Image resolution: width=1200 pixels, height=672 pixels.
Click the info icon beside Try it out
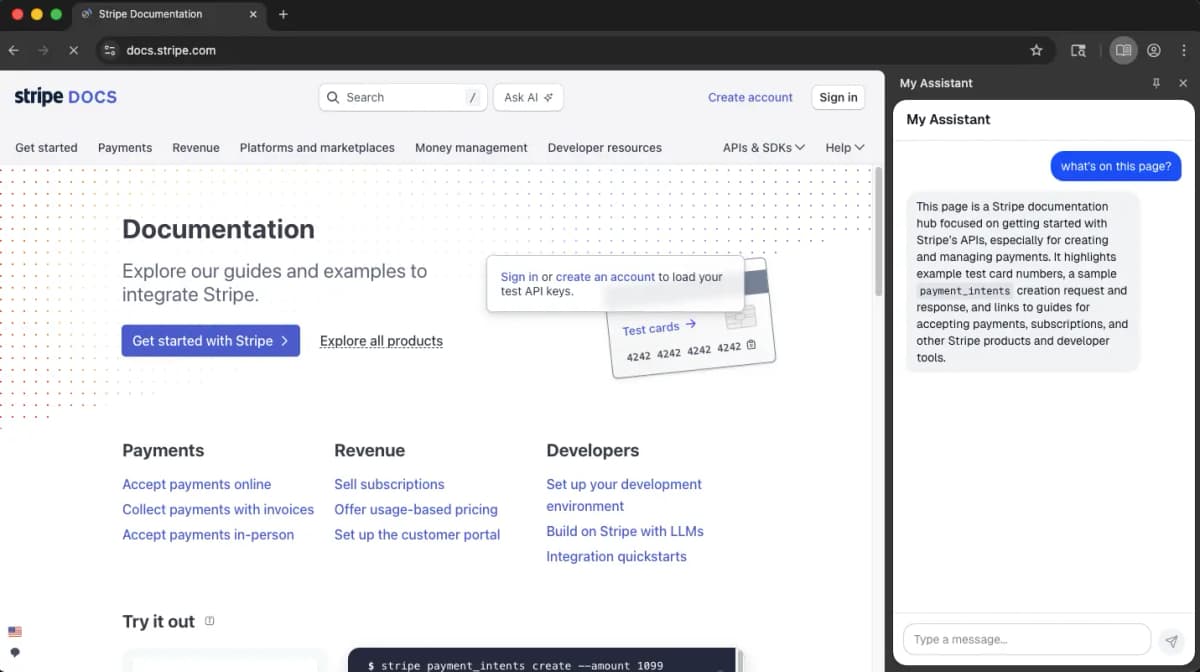(208, 620)
